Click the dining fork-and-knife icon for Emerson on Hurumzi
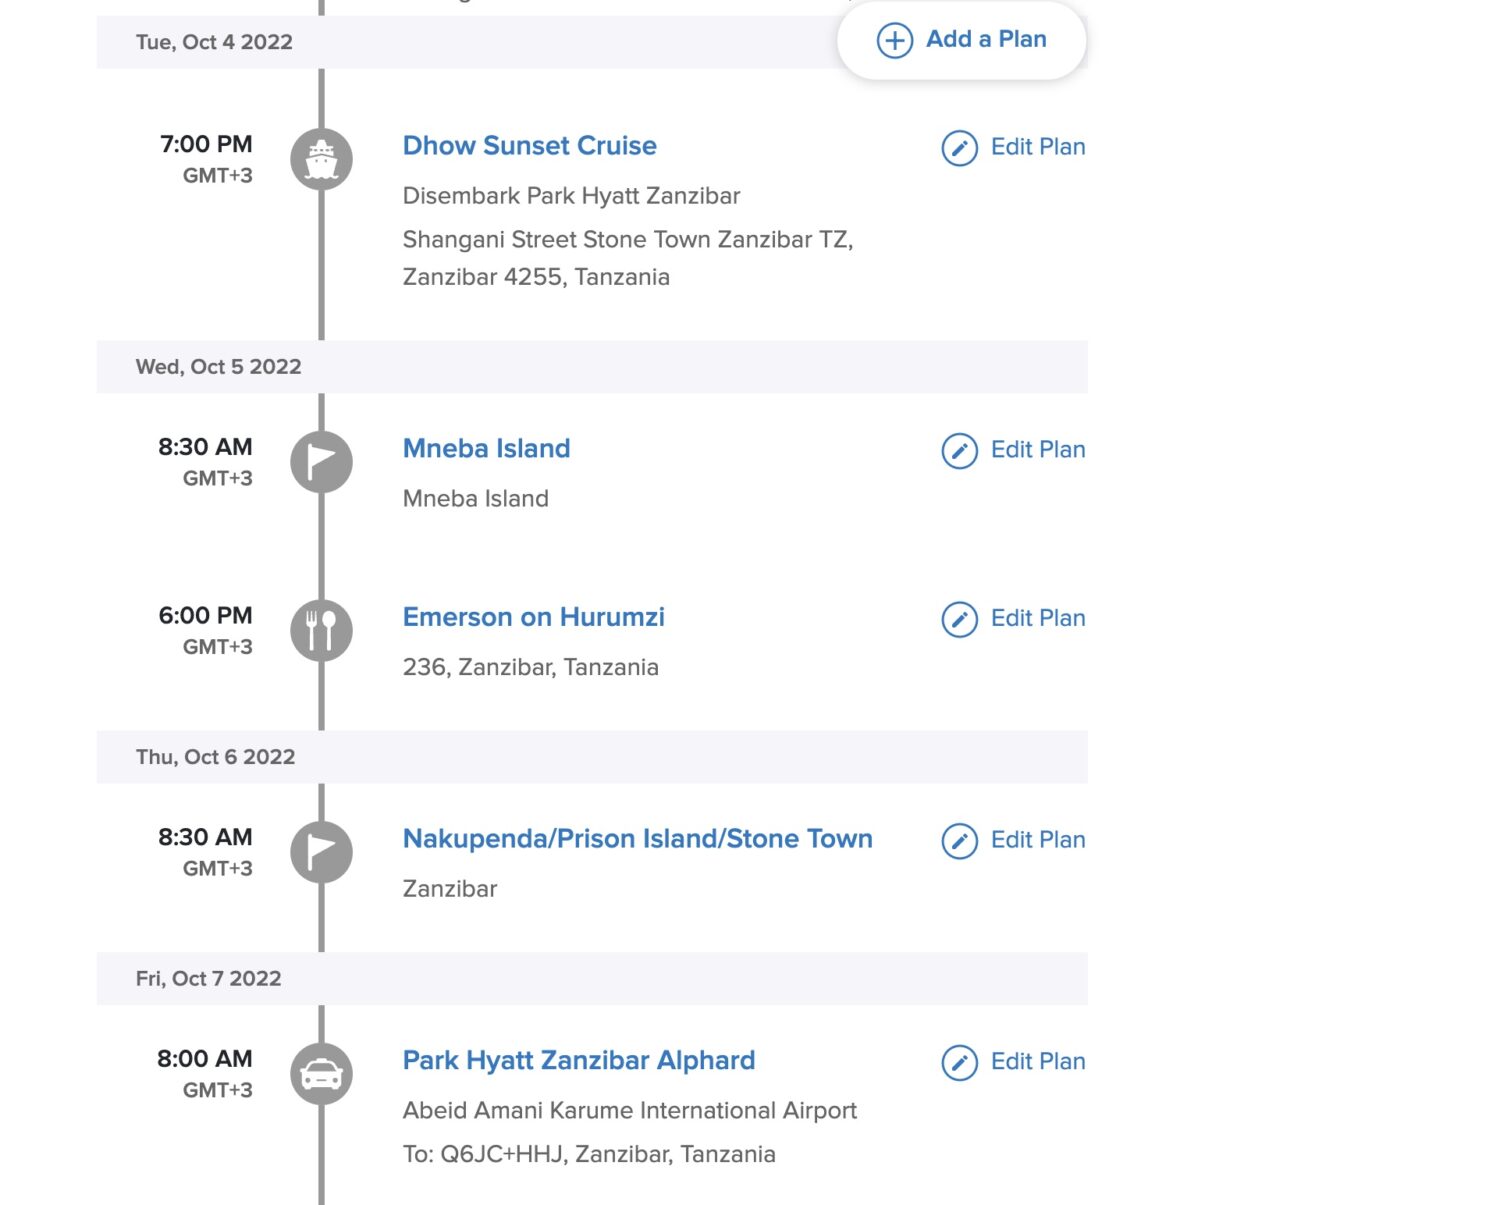Screen dimensions: 1500x1205 click(321, 629)
